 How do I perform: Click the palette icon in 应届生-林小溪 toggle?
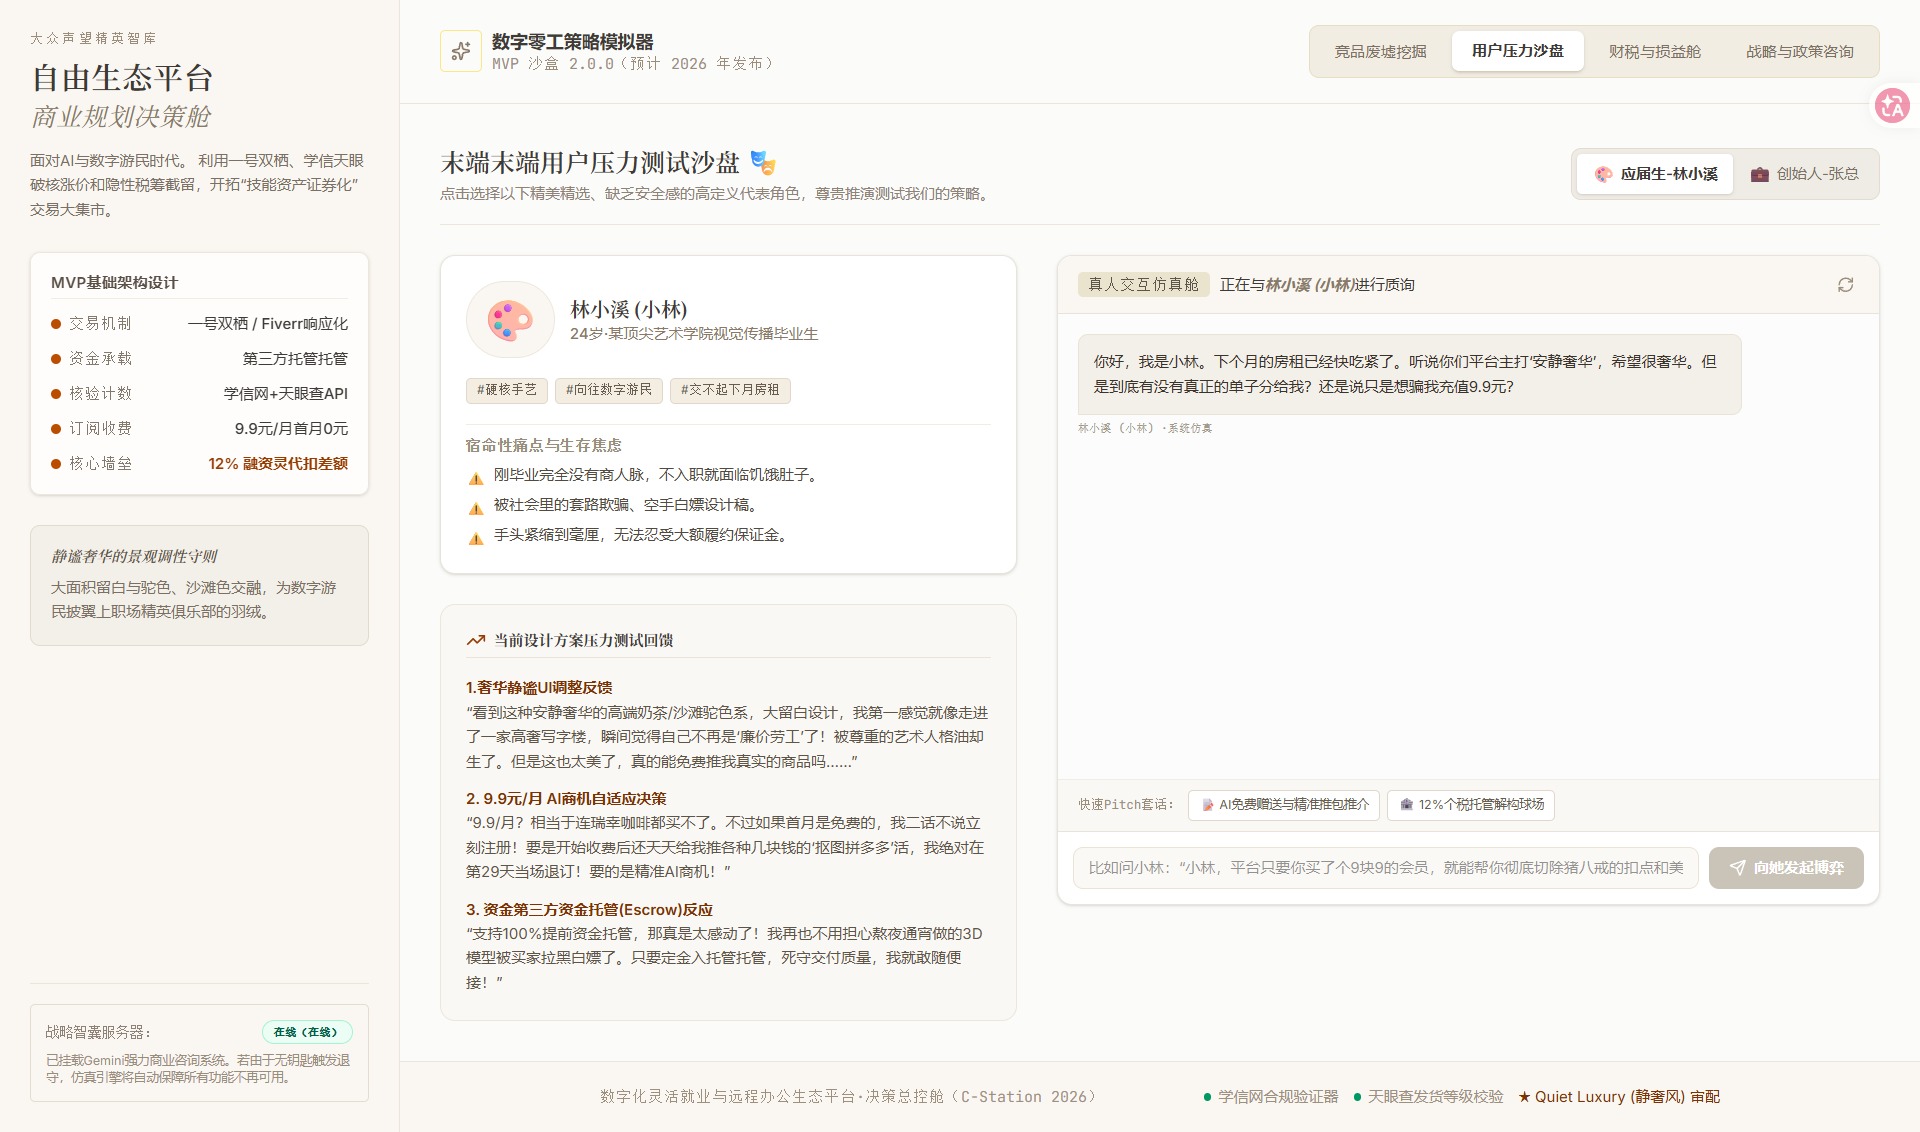tap(1603, 174)
